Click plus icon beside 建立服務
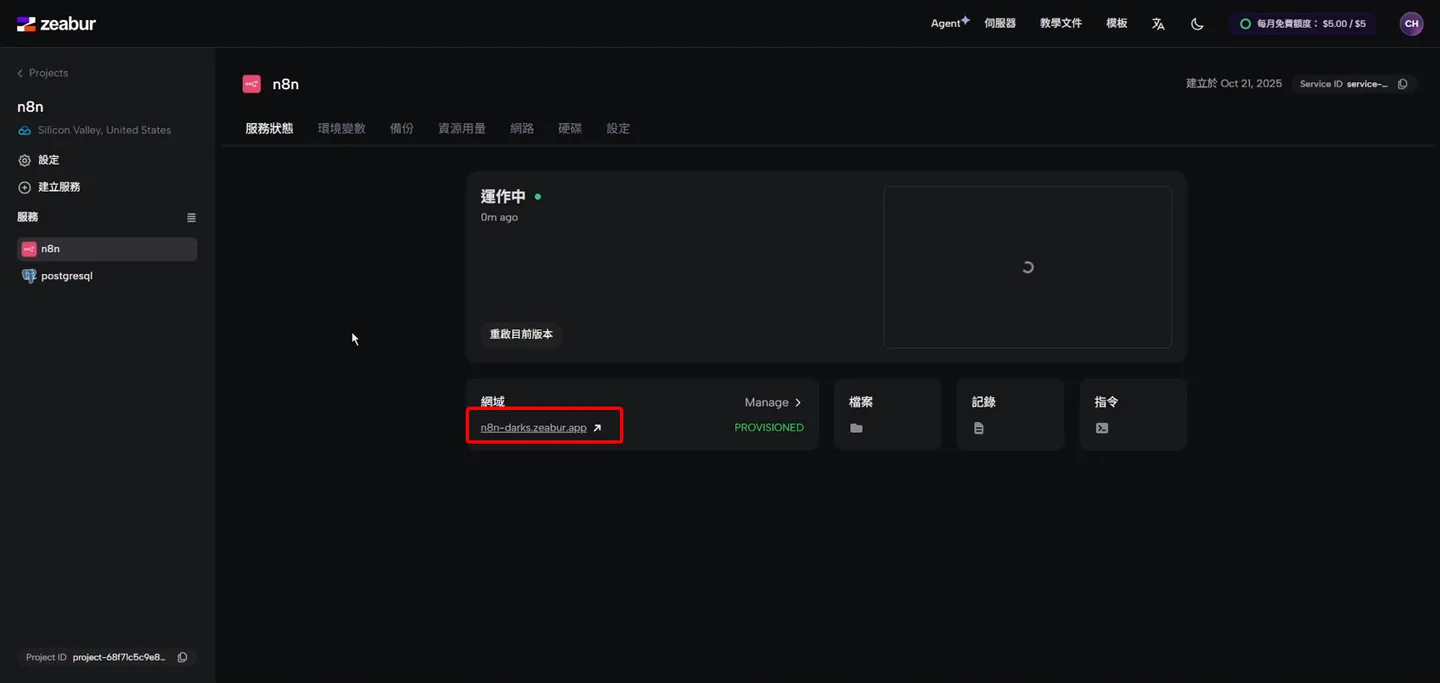 pos(24,187)
